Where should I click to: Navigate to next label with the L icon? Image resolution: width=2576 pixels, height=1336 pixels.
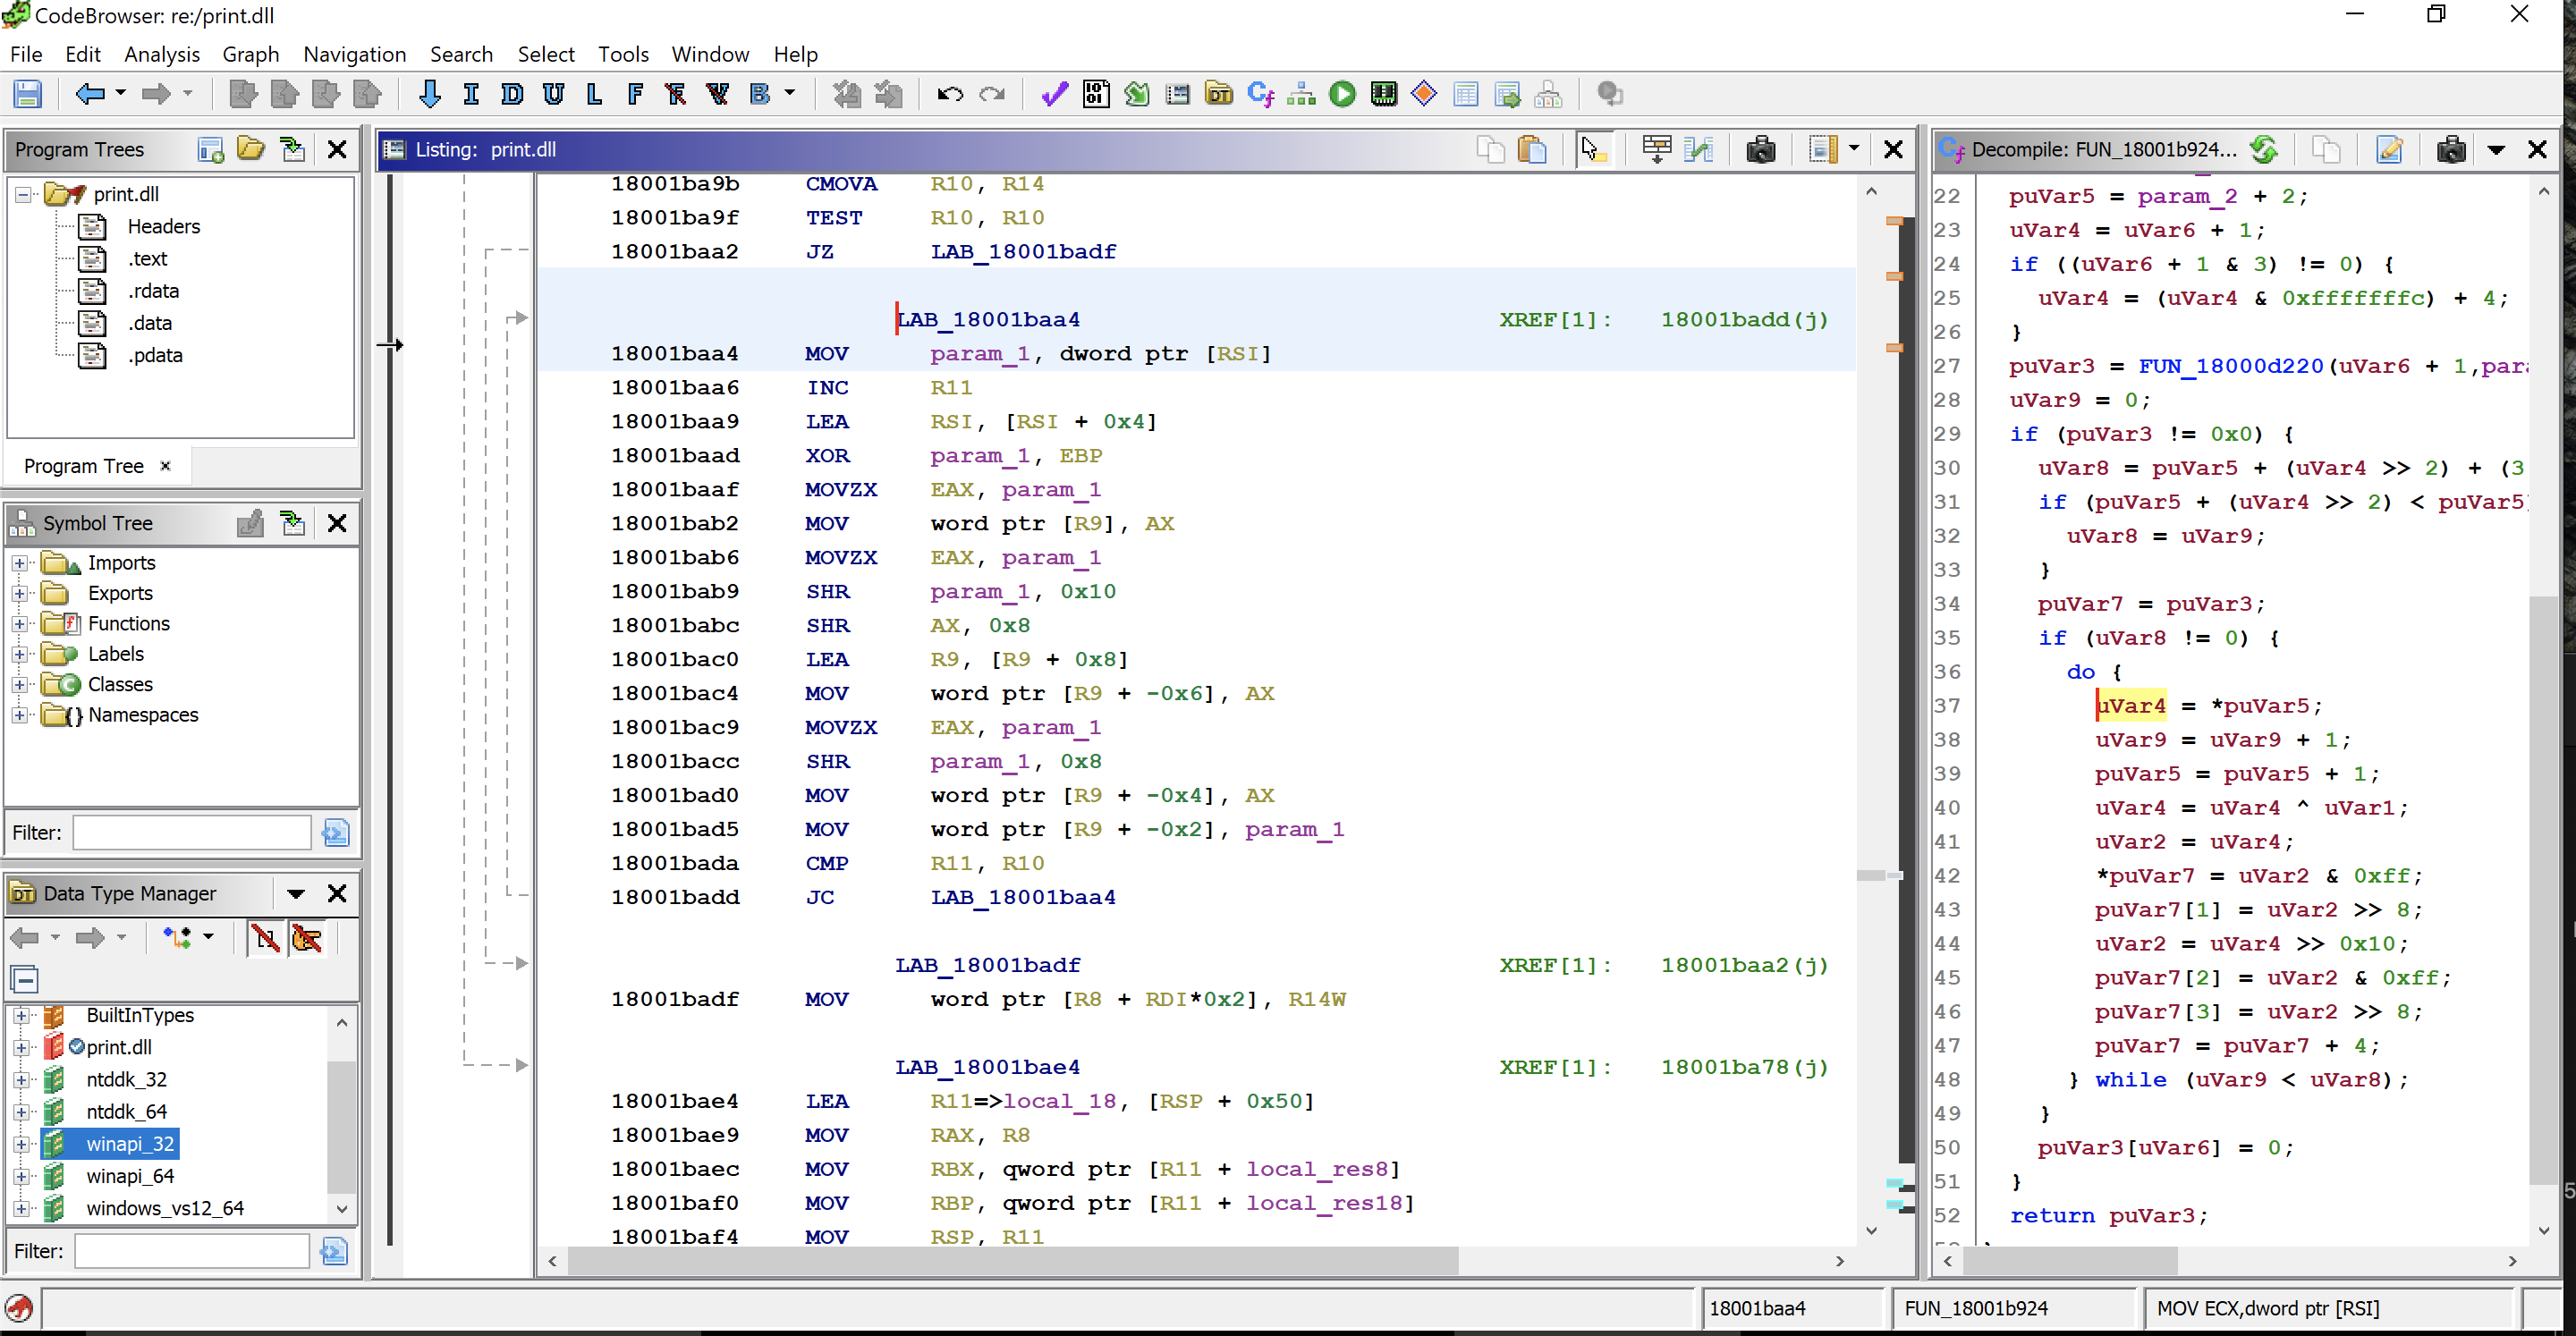[x=594, y=94]
